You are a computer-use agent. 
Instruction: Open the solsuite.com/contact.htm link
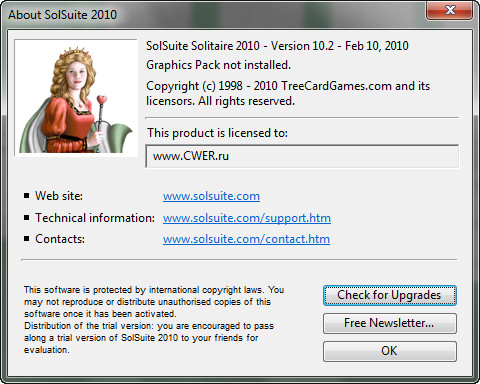[246, 239]
